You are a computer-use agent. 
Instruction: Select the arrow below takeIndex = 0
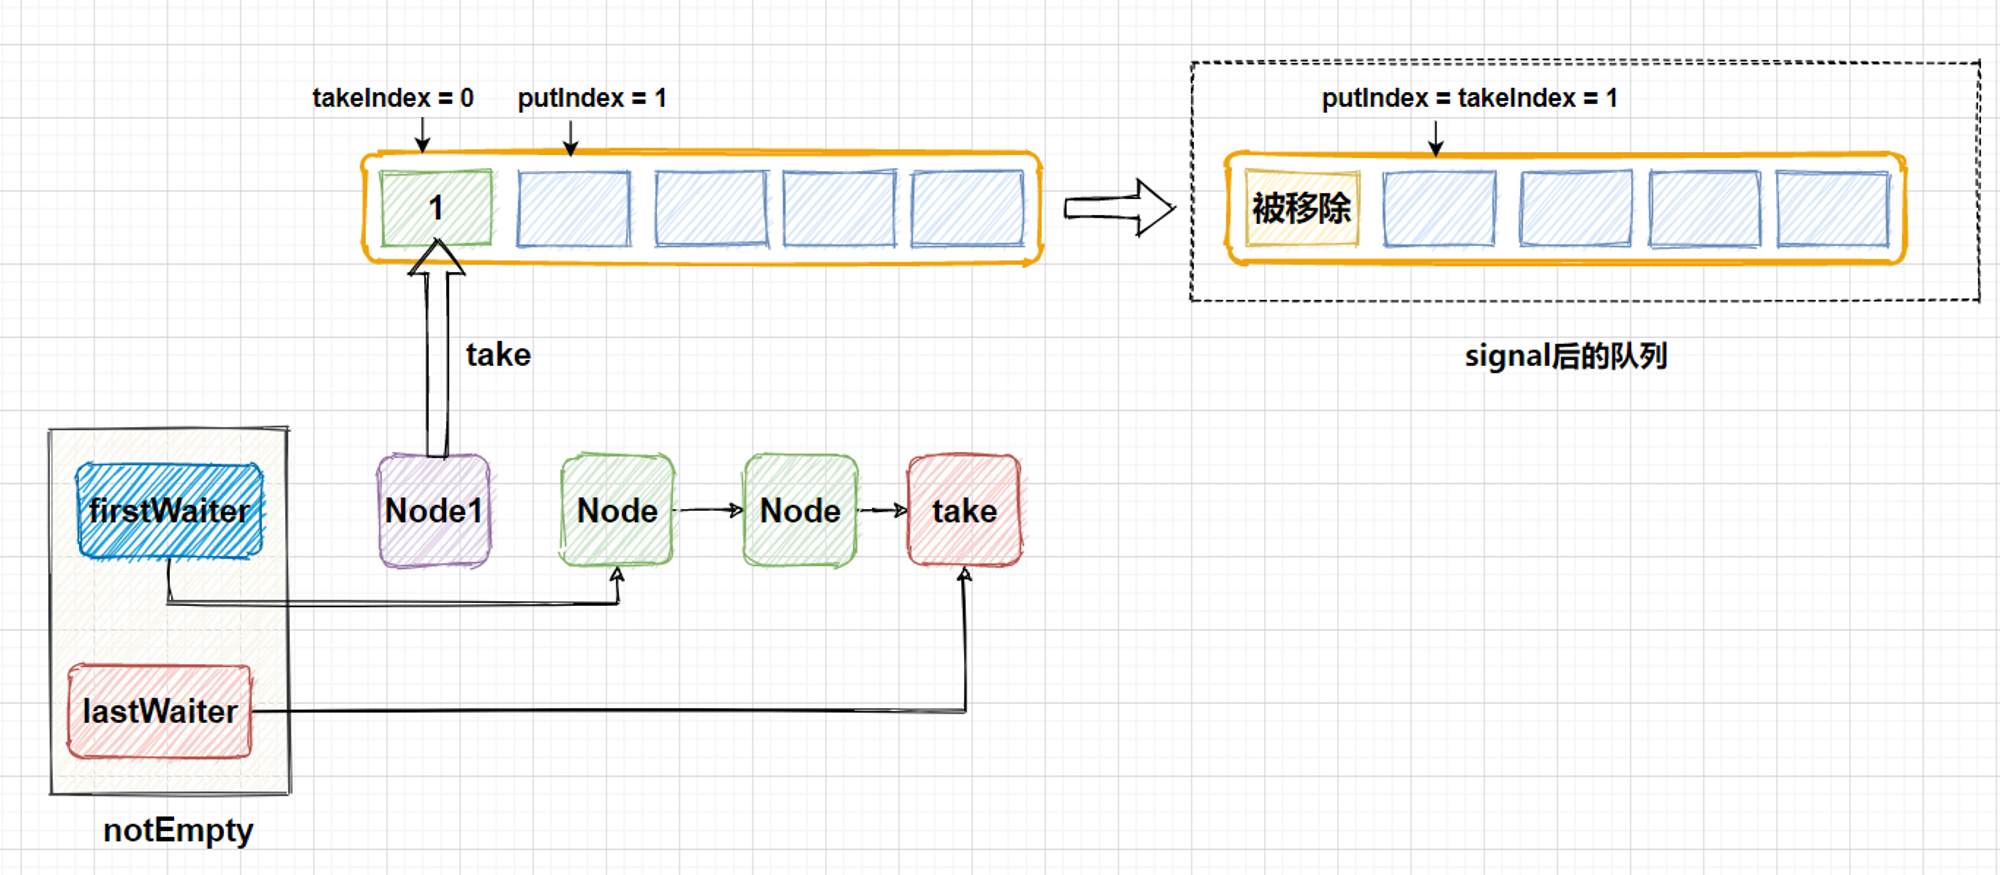click(422, 134)
